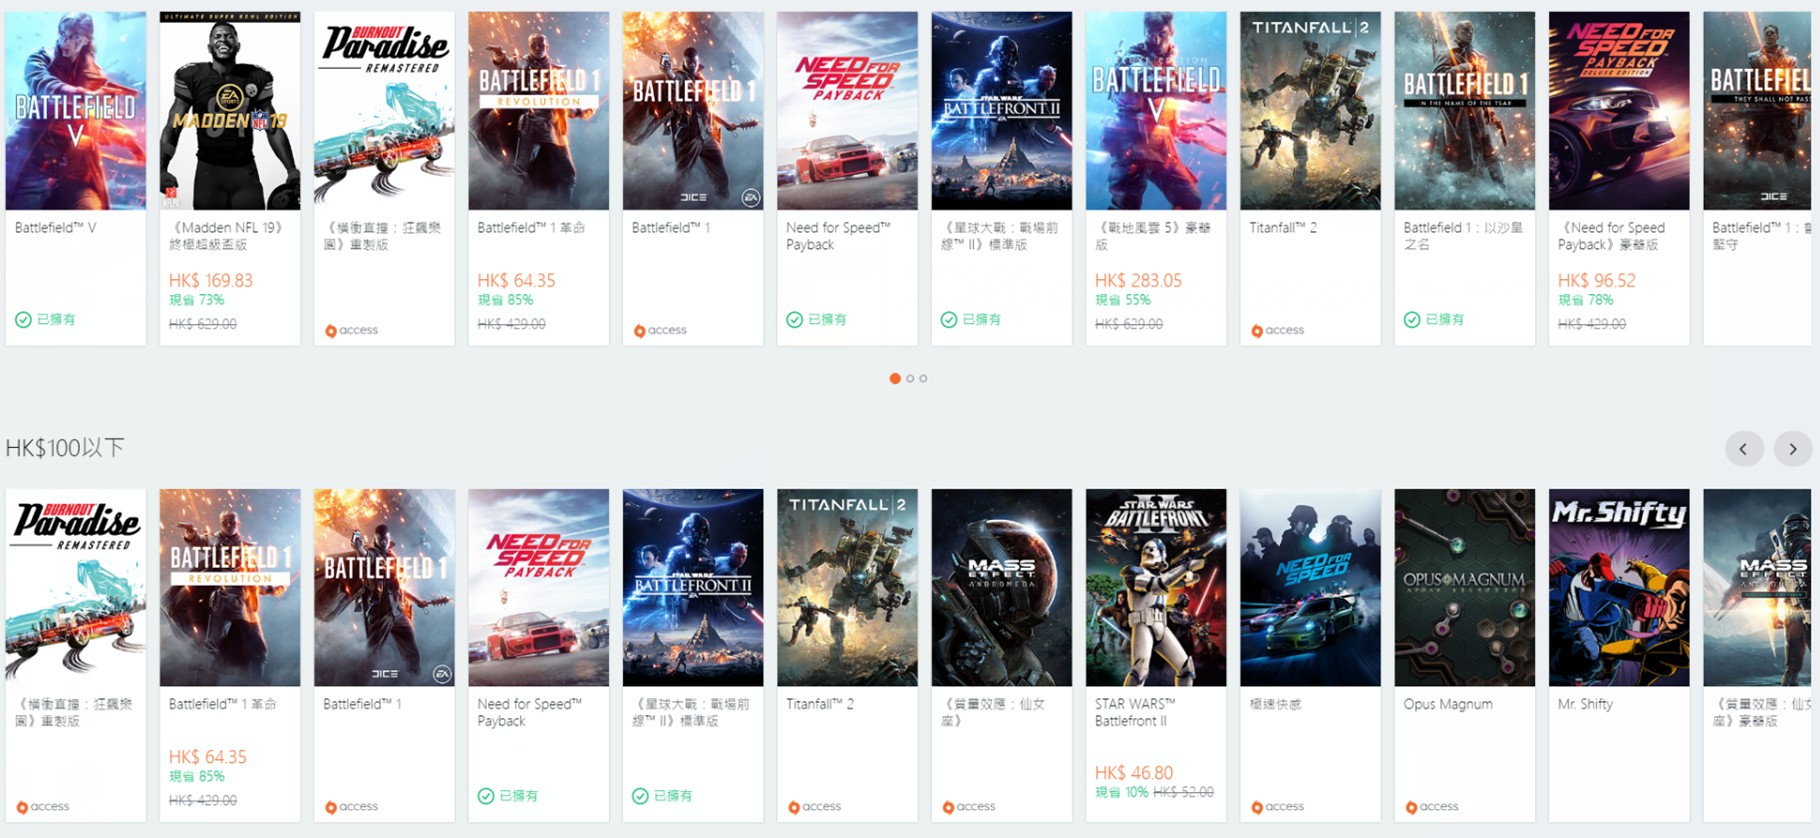
Task: Open the Opus Magnum cover art
Action: [1465, 587]
